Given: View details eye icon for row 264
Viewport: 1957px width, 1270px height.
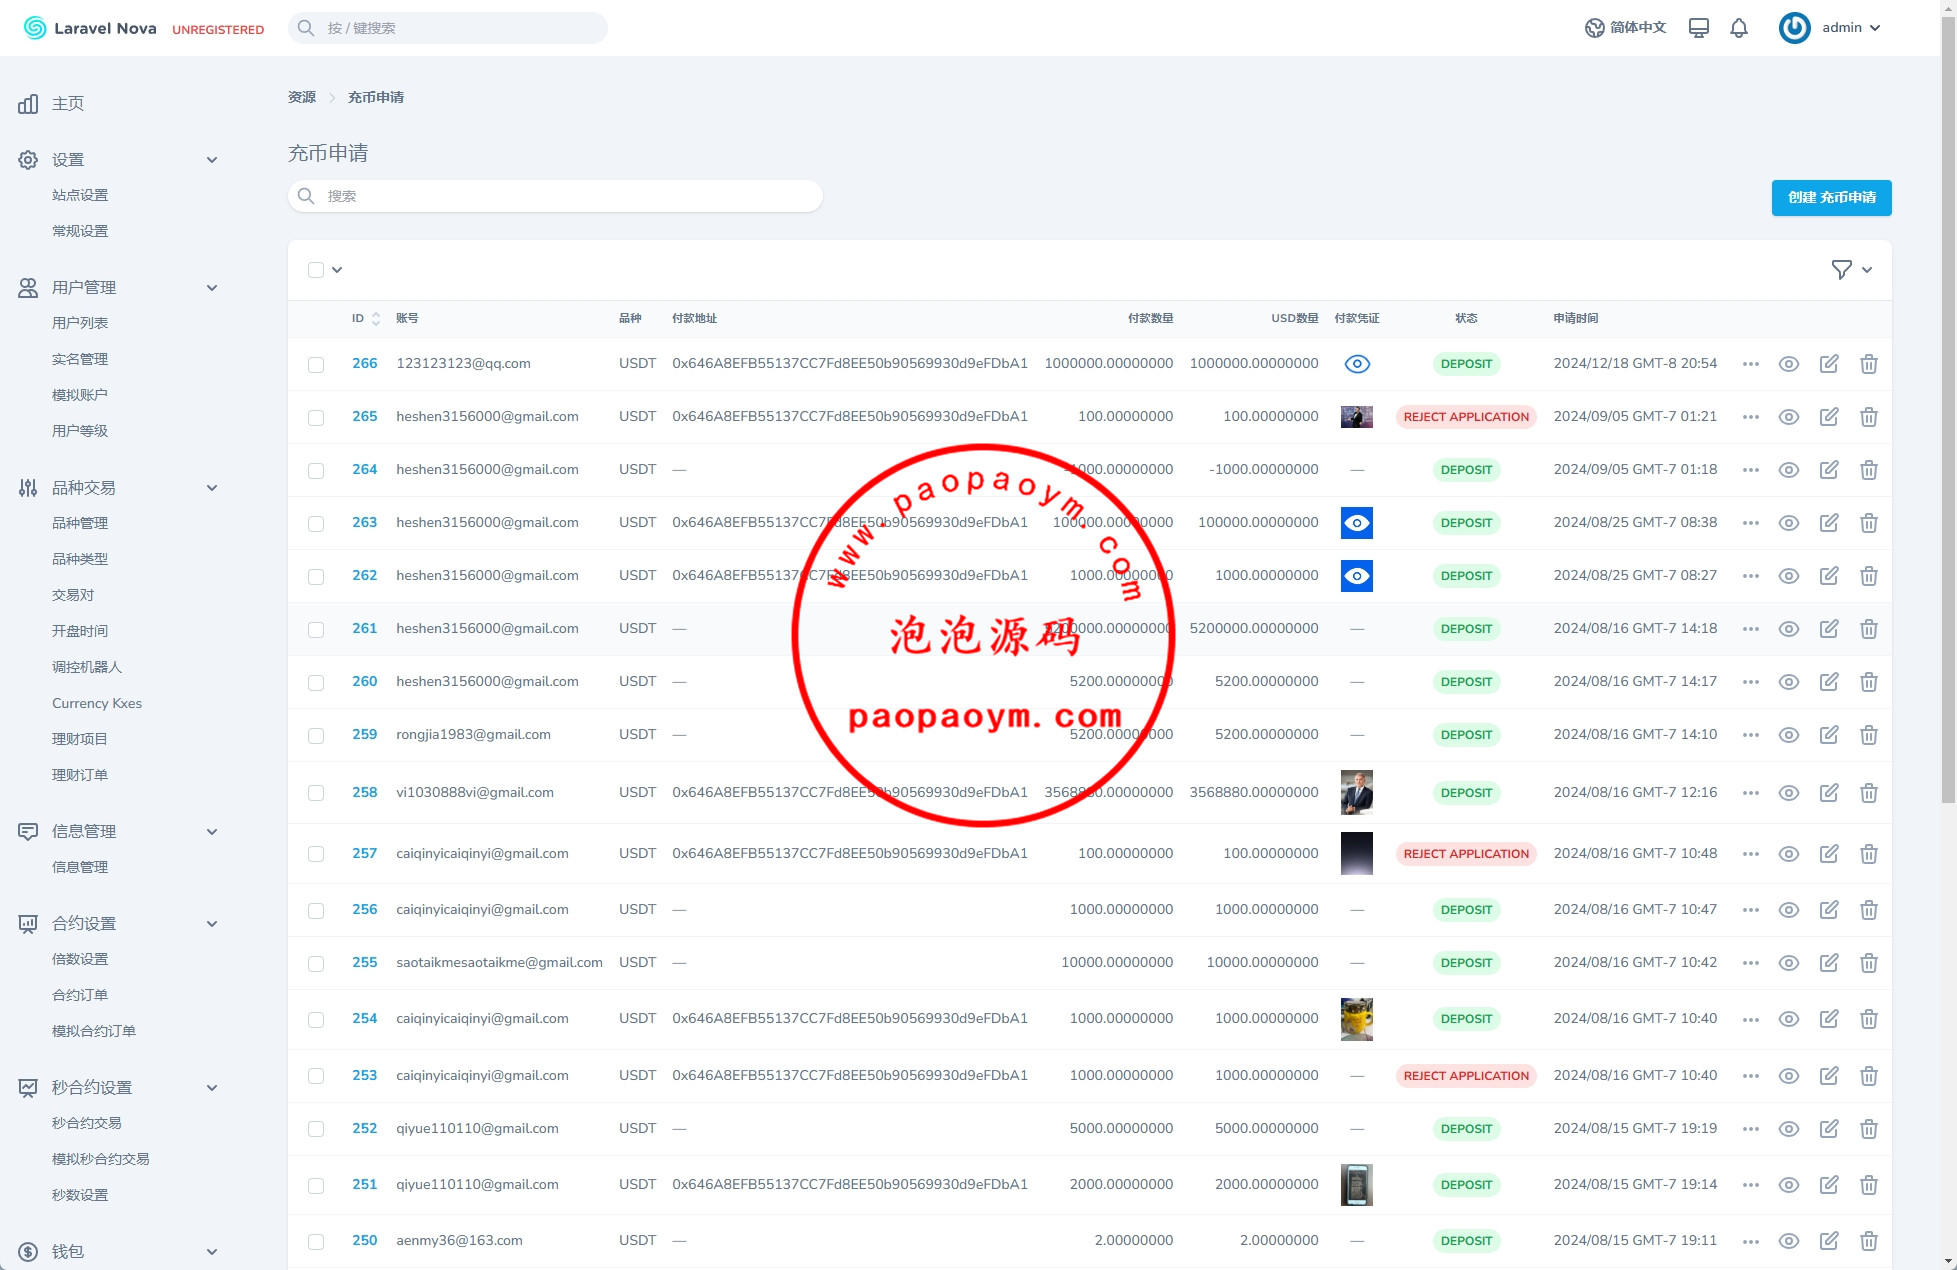Looking at the screenshot, I should (x=1789, y=470).
